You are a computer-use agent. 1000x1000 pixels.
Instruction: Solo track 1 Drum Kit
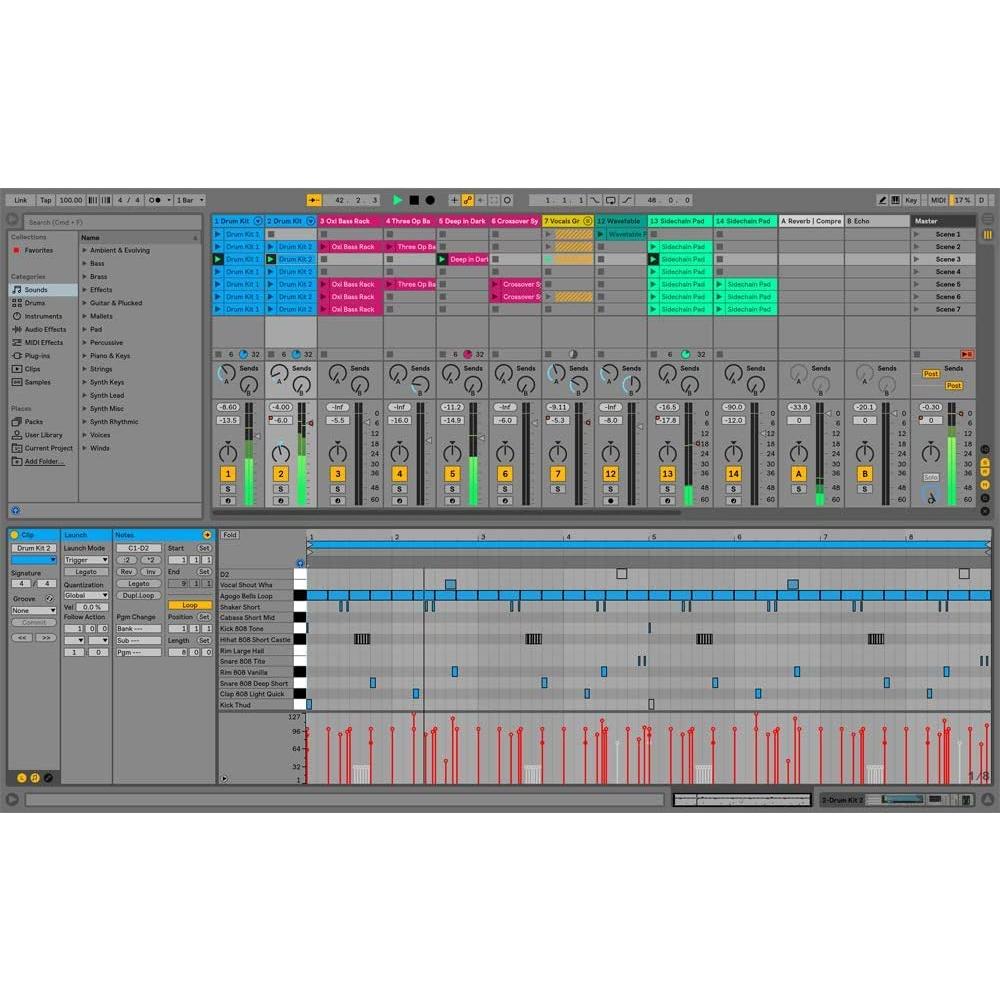tap(227, 489)
